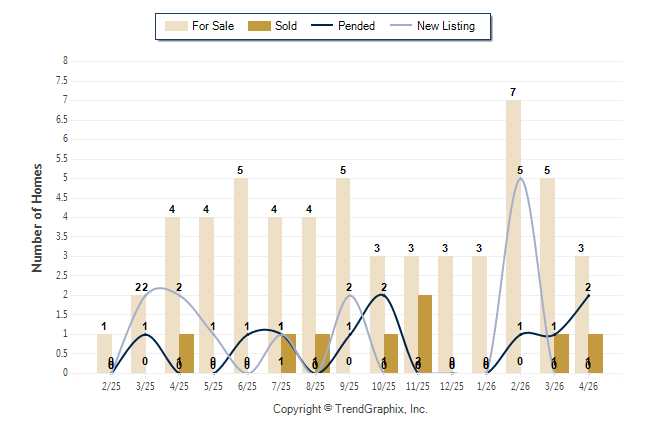This screenshot has height=434, width=646.
Task: Click the Pended line peak at 10/25
Action: (383, 295)
